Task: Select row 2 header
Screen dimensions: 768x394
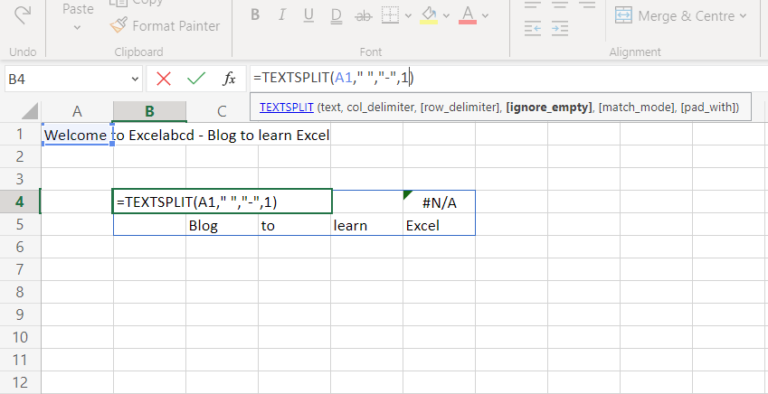Action: click(20, 156)
